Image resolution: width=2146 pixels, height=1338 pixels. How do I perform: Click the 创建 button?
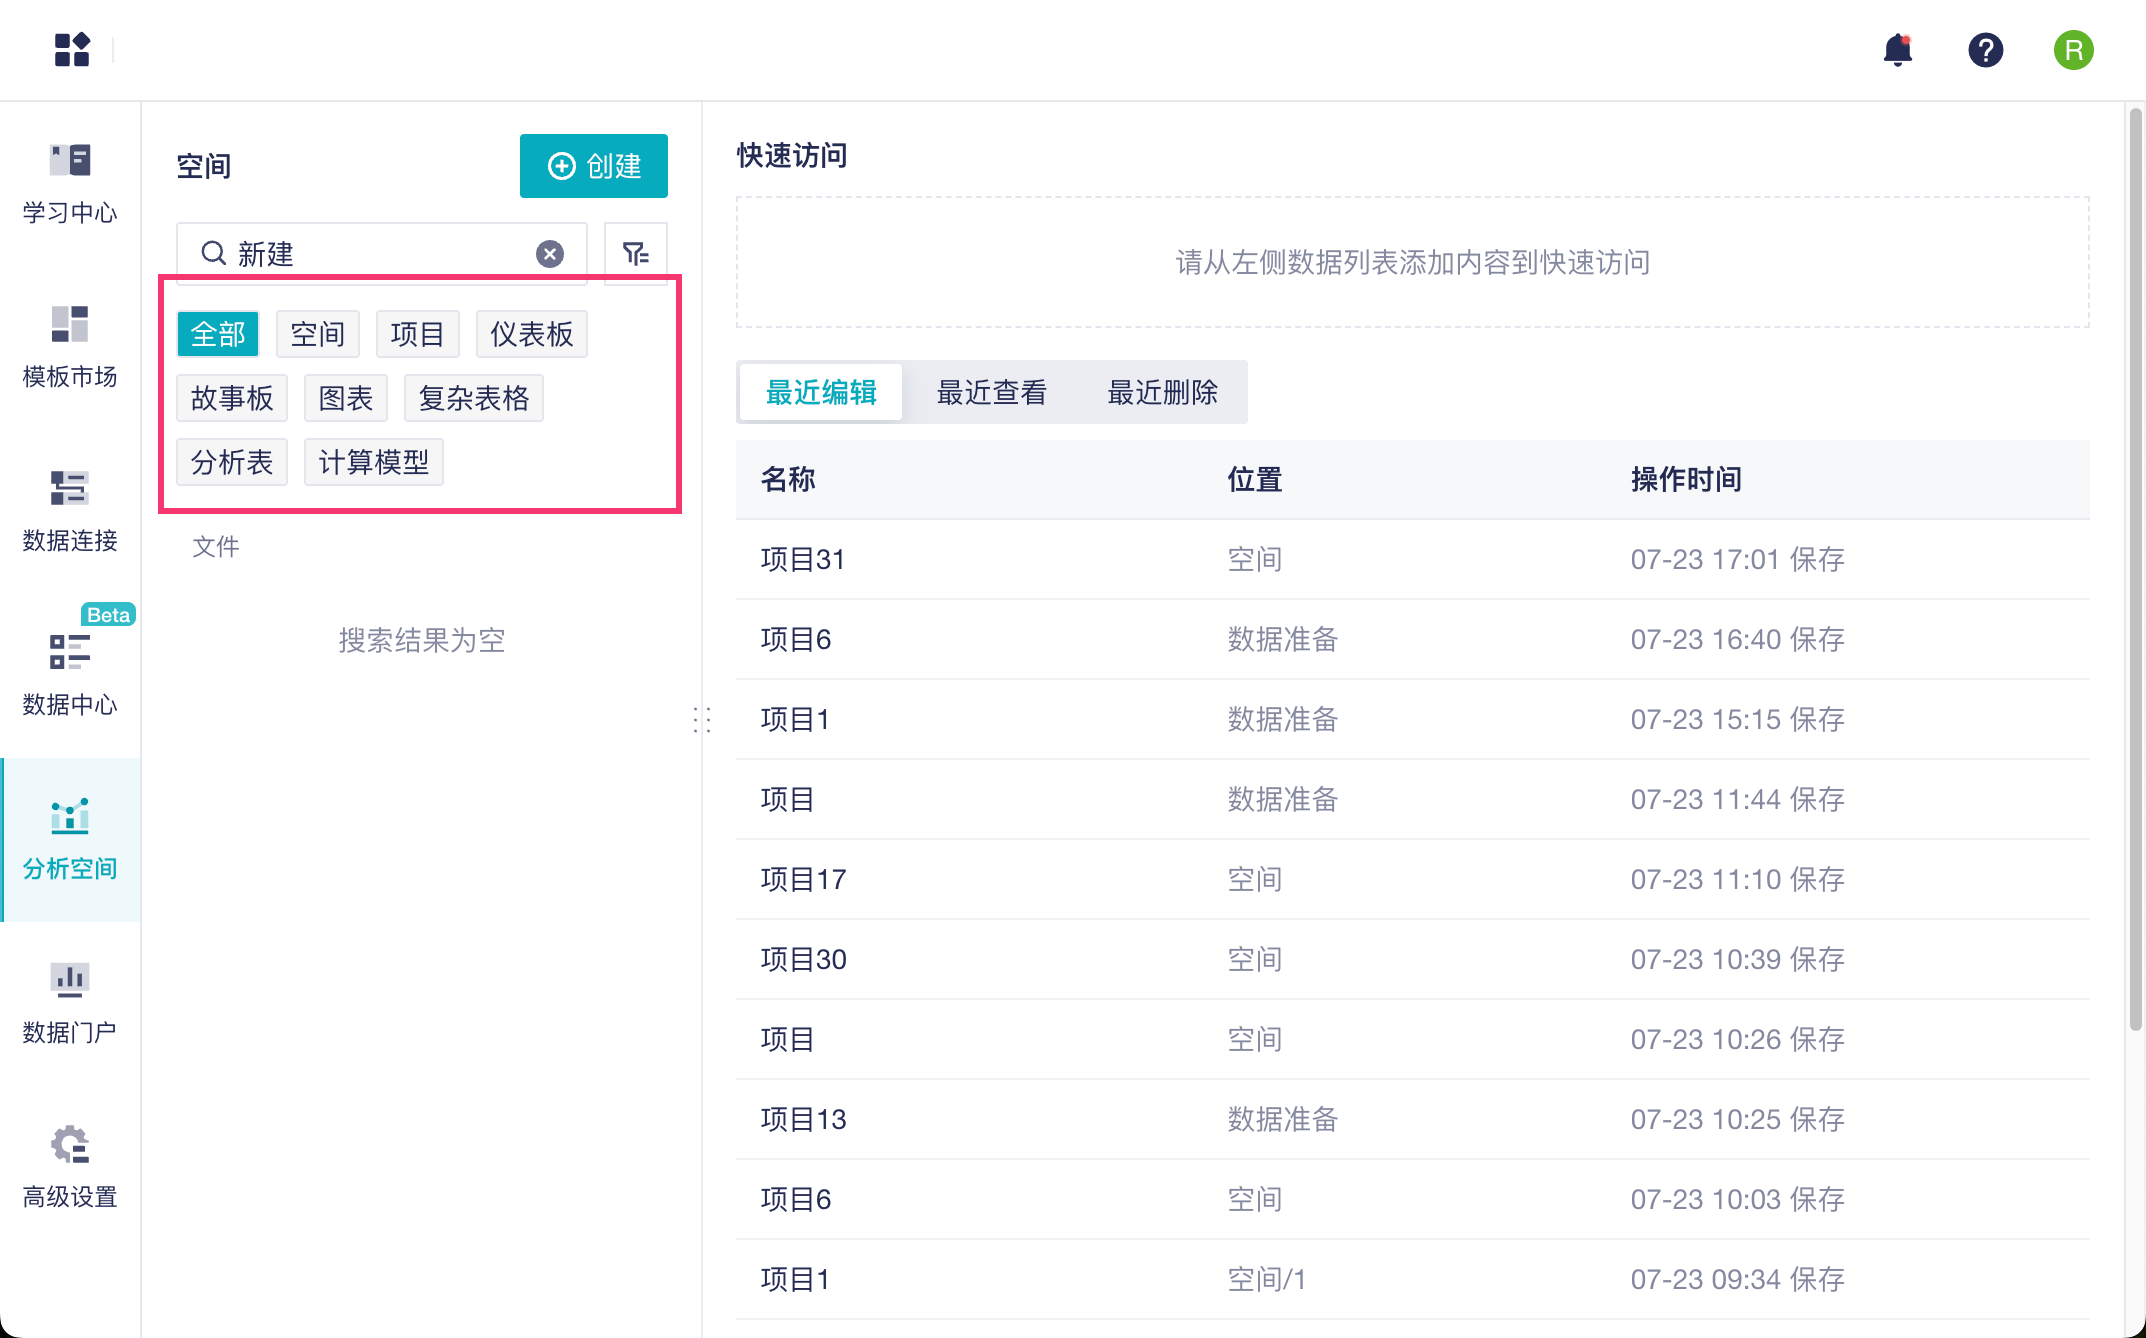coord(594,166)
